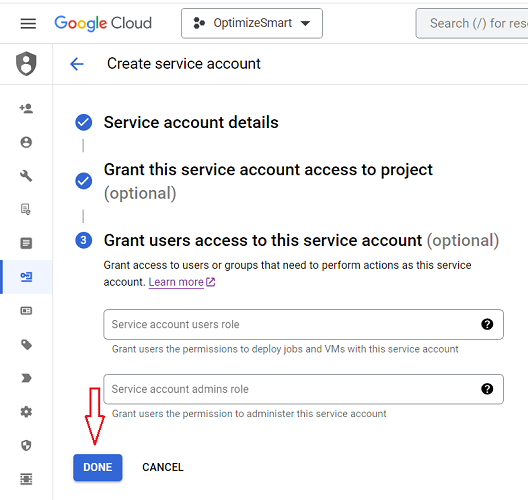Viewport: 528px width, 500px height.
Task: Open the IAM add-person sidebar icon
Action: [26, 108]
